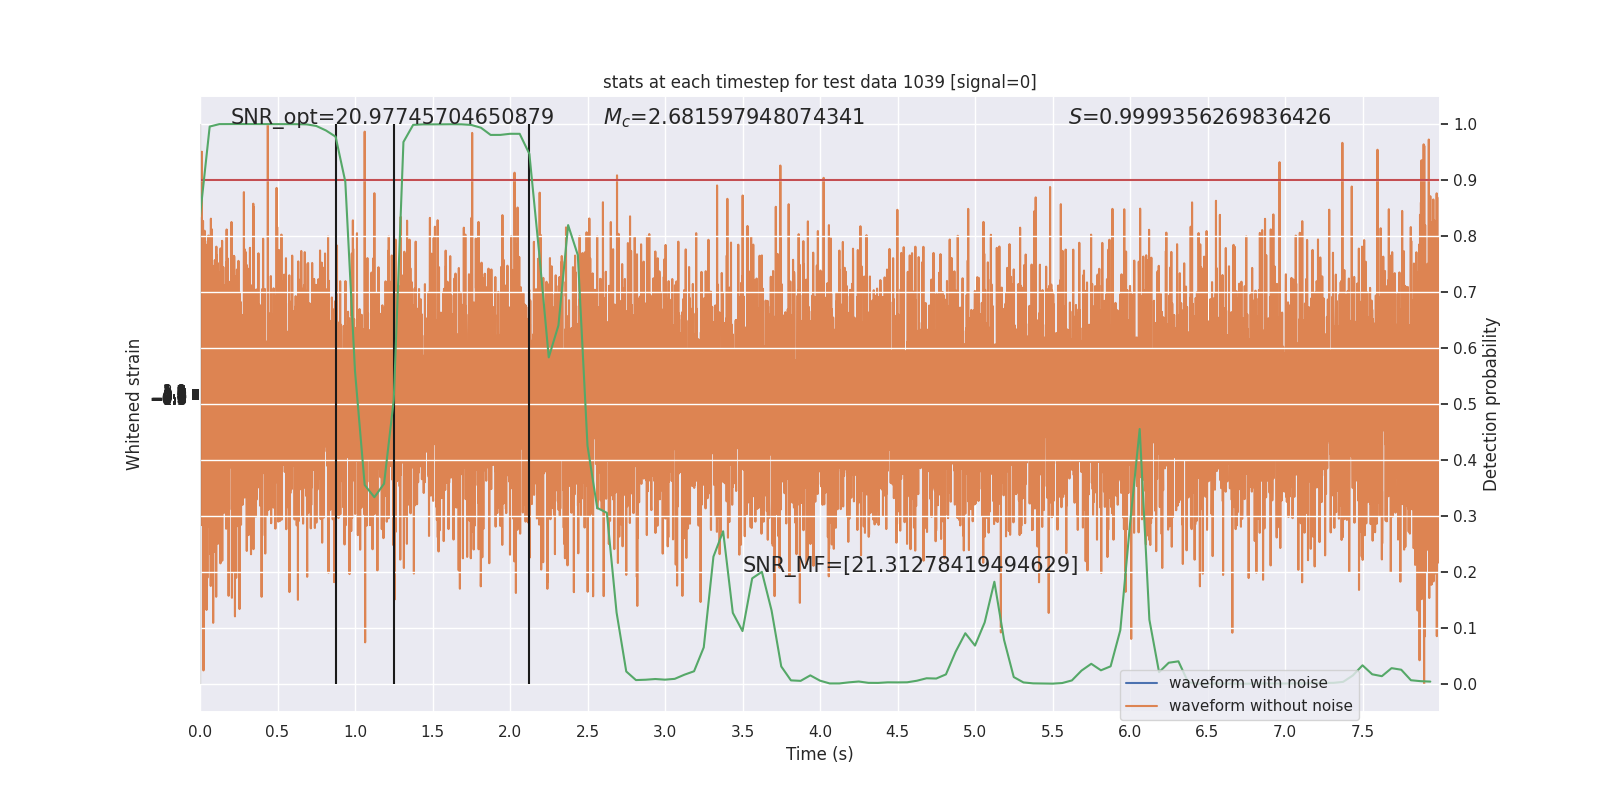This screenshot has width=1600, height=800.
Task: Click the detection probability tick label 0.3
Action: click(x=1465, y=516)
